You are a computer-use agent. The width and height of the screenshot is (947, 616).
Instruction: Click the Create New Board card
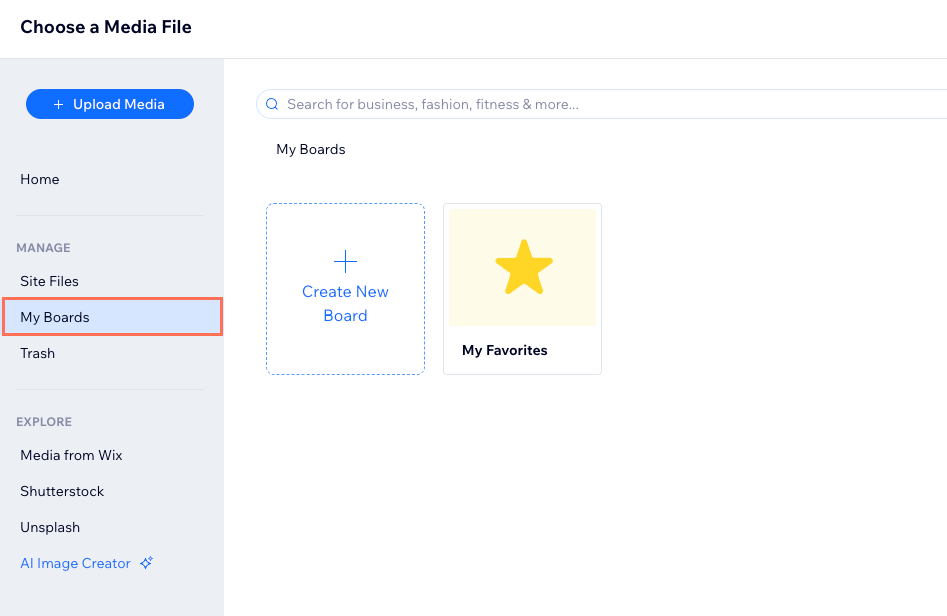pos(345,289)
